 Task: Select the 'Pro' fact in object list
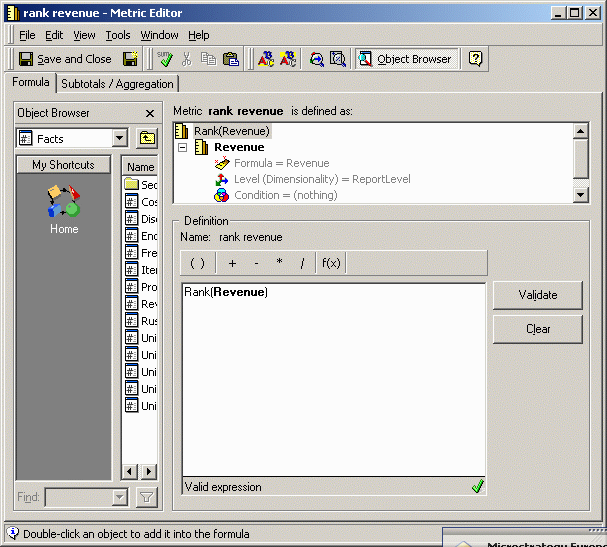click(x=141, y=287)
